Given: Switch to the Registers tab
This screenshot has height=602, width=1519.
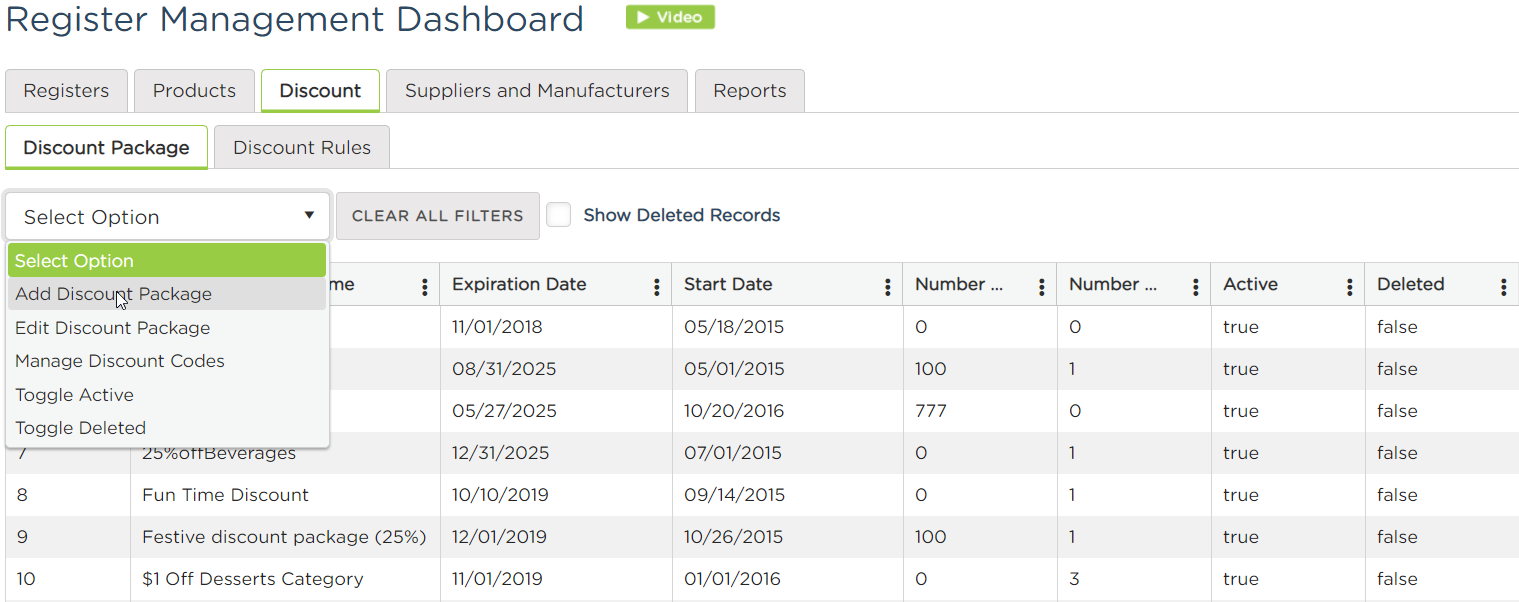Looking at the screenshot, I should click(x=66, y=91).
